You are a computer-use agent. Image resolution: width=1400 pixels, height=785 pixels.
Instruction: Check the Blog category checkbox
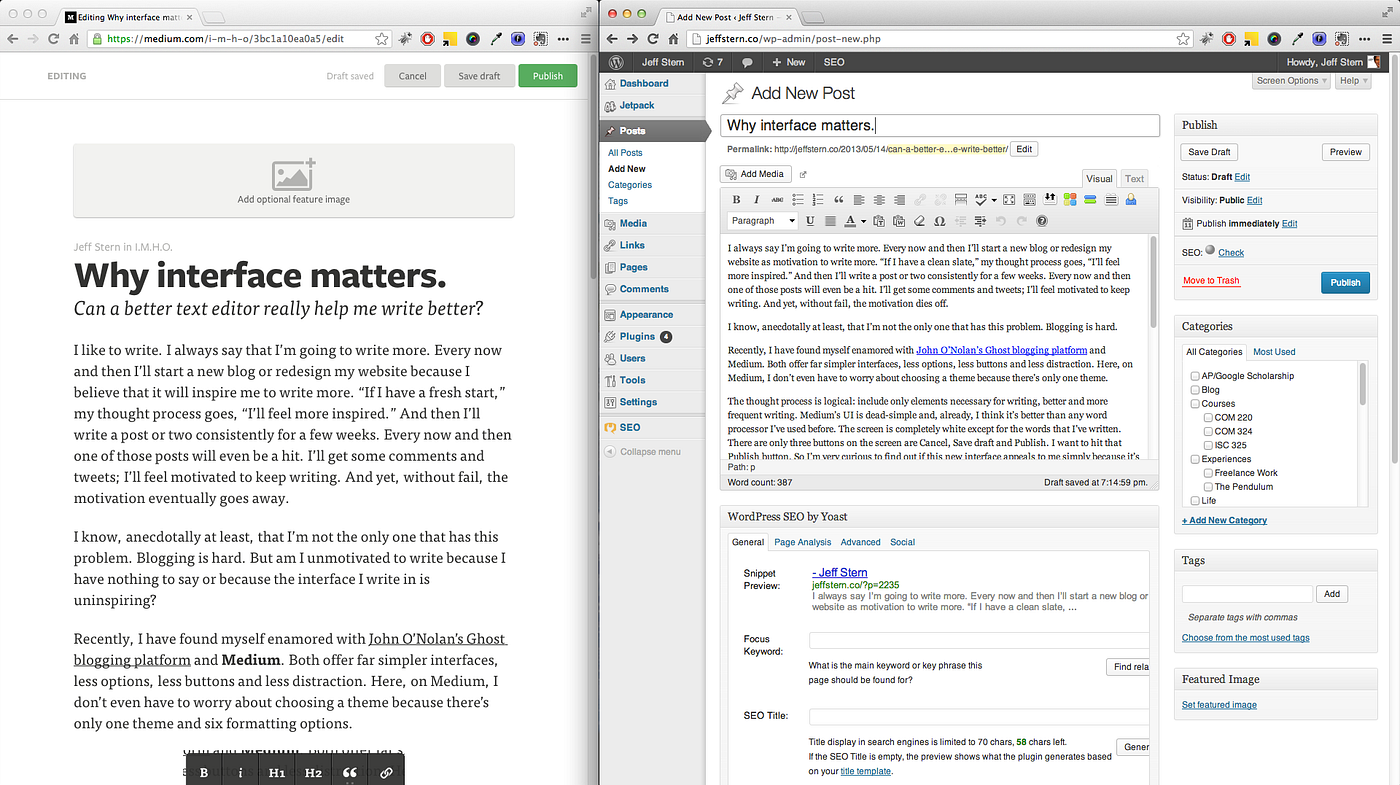pyautogui.click(x=1195, y=390)
